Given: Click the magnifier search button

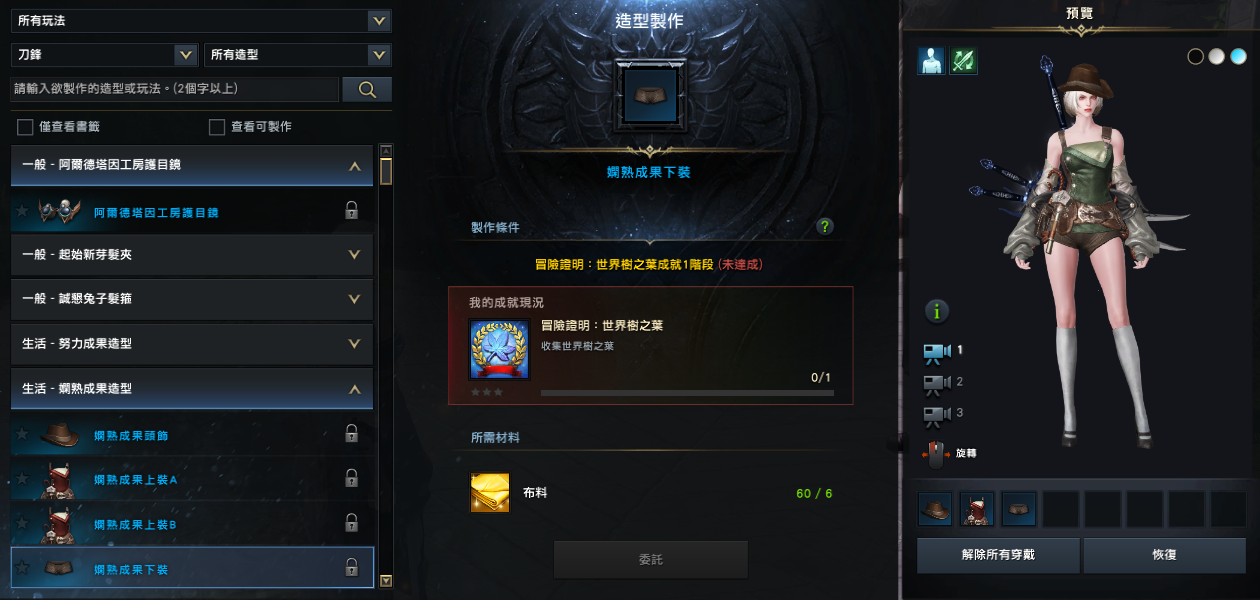Looking at the screenshot, I should click(367, 90).
